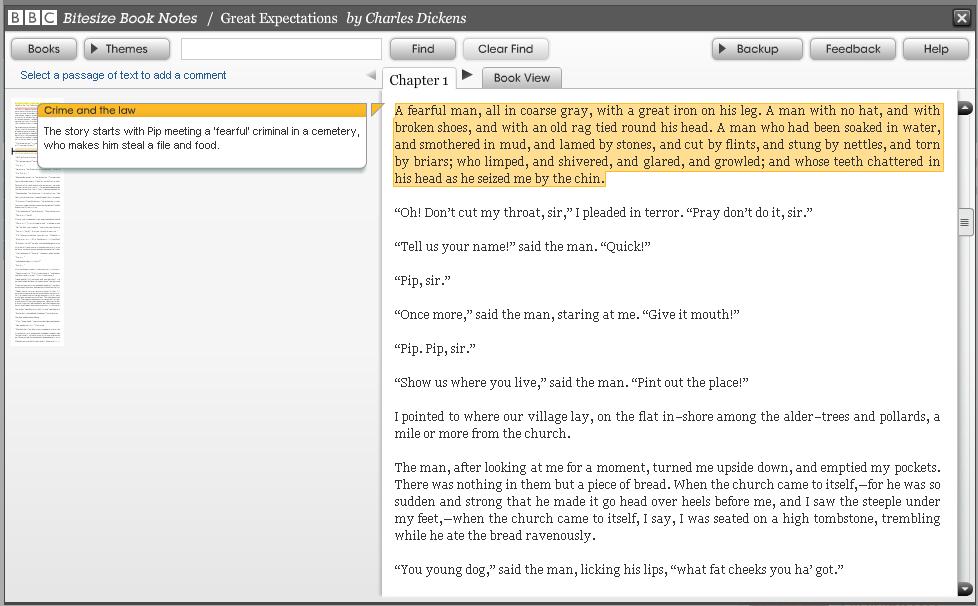978x606 pixels.
Task: Close the Bitesize Book Notes window
Action: click(961, 17)
